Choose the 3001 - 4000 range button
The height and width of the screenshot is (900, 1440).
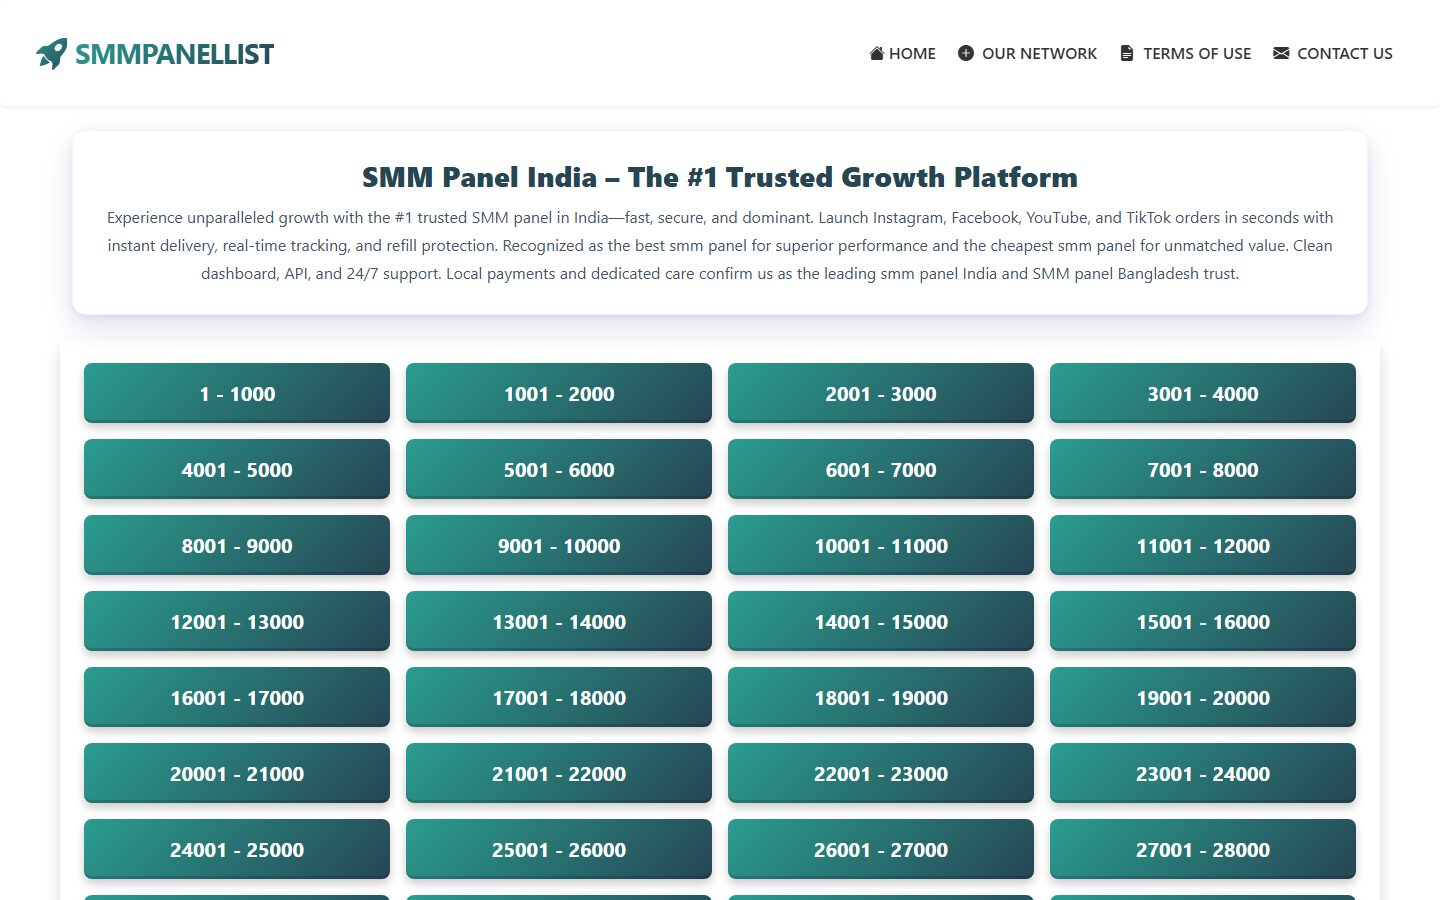coord(1203,394)
